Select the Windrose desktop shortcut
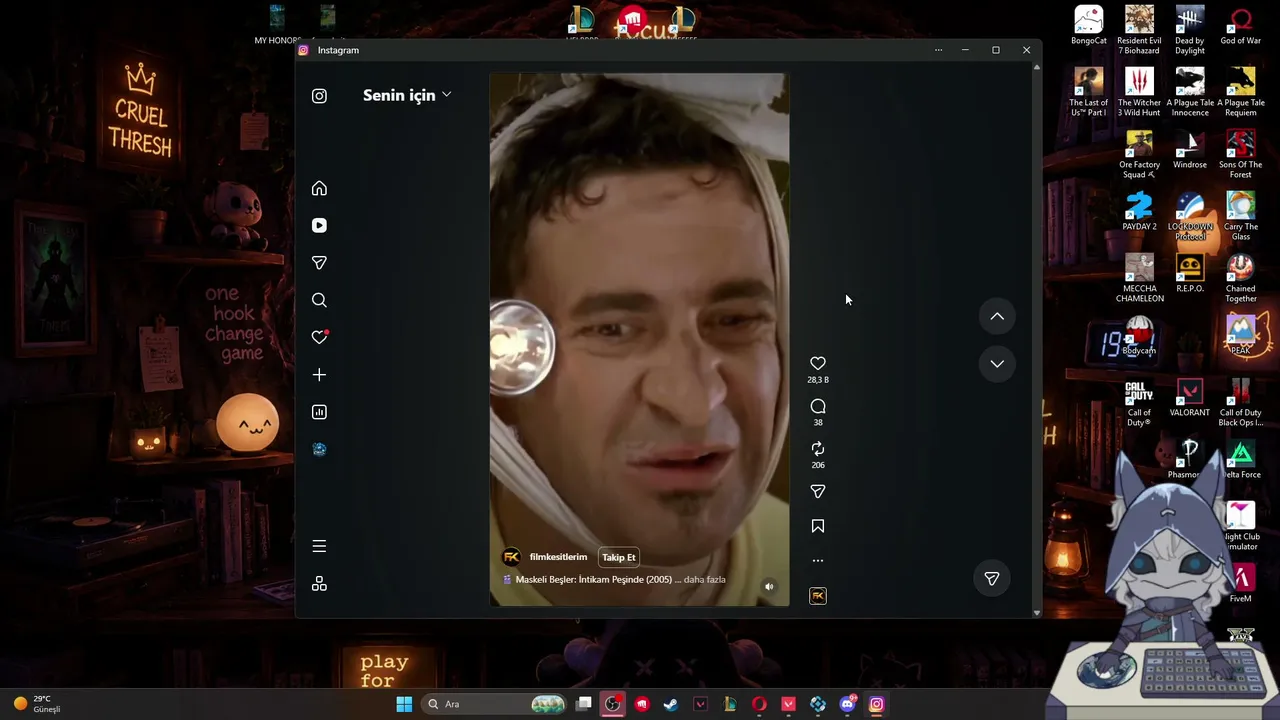 pos(1190,150)
